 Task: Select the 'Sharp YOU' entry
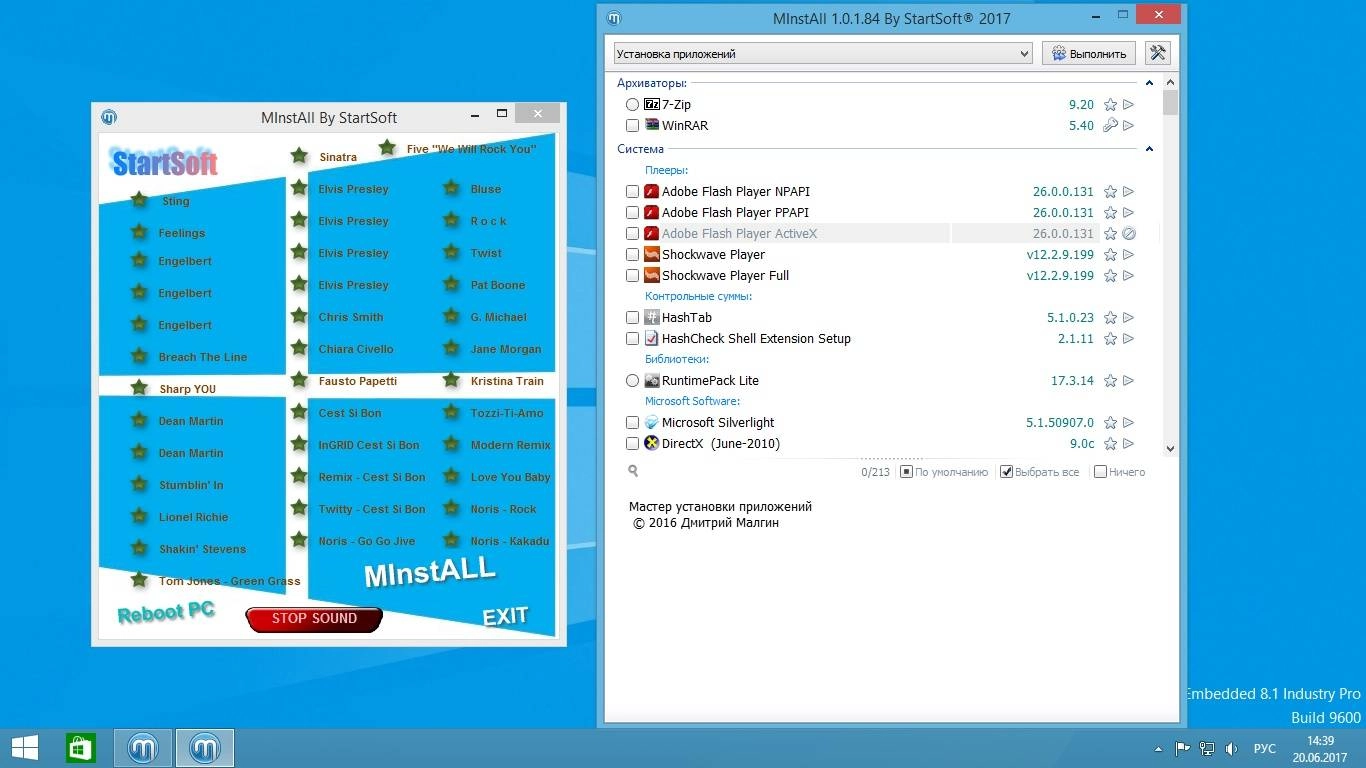(187, 389)
